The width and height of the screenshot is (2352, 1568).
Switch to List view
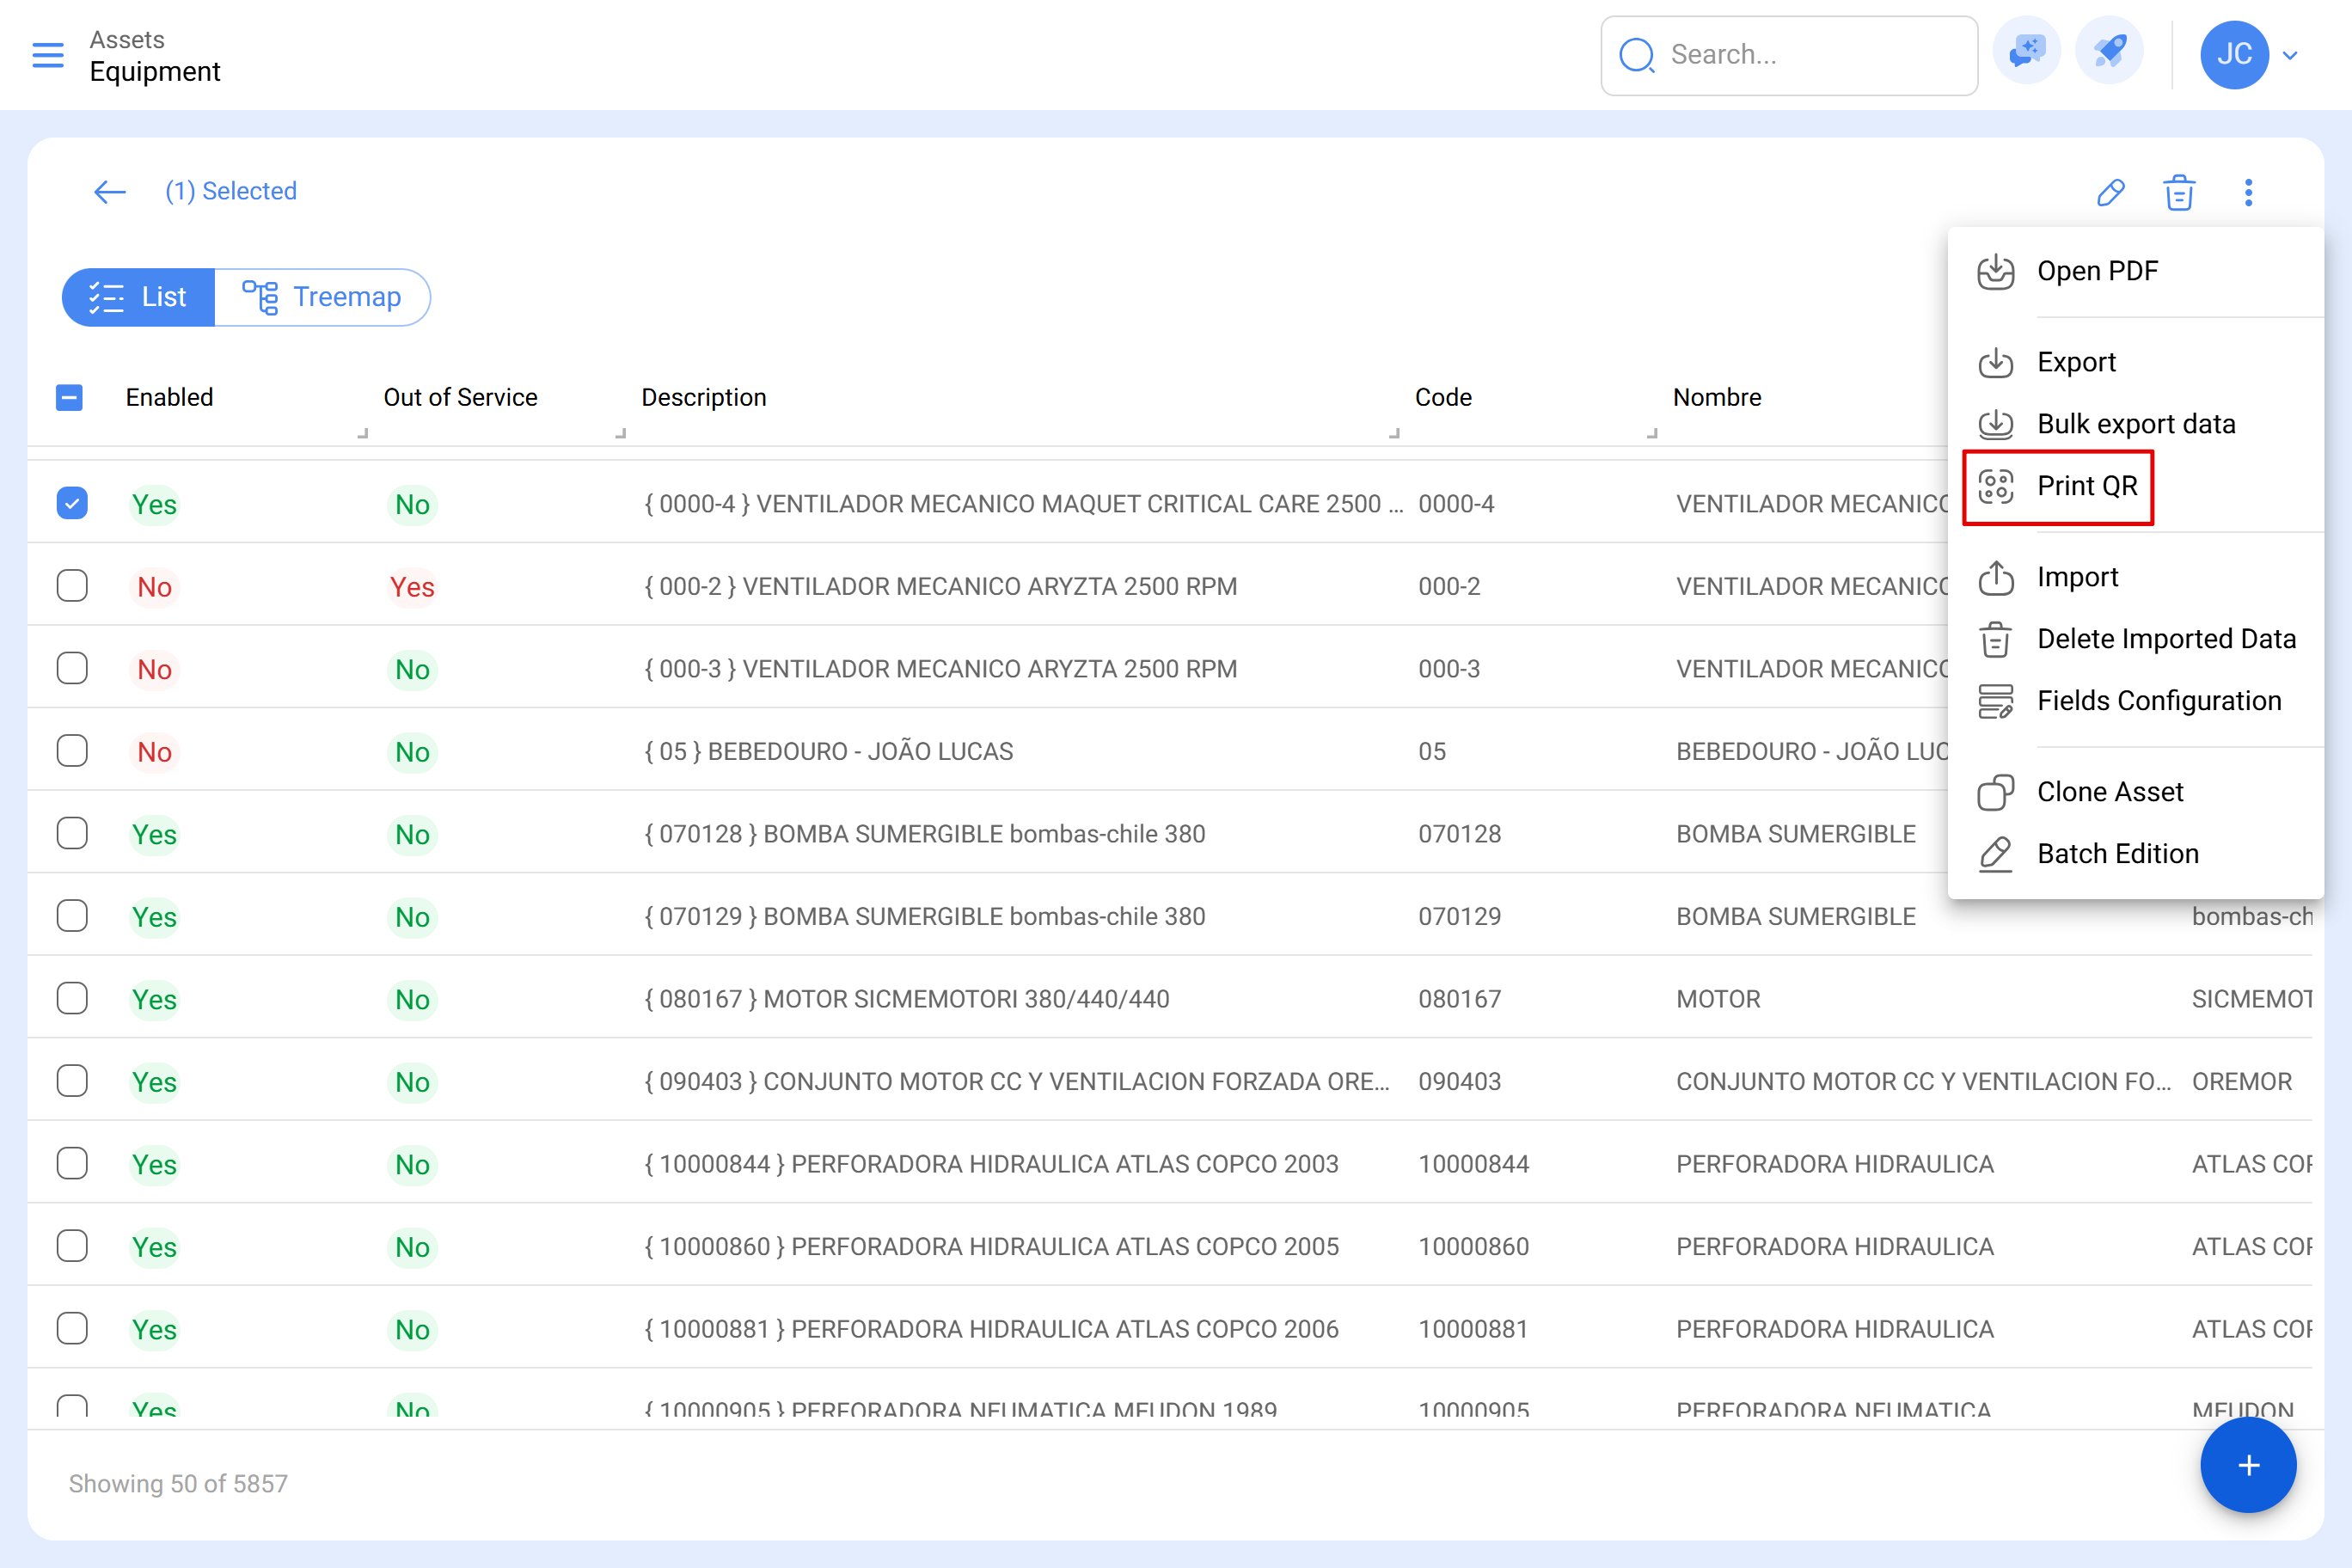[x=138, y=297]
